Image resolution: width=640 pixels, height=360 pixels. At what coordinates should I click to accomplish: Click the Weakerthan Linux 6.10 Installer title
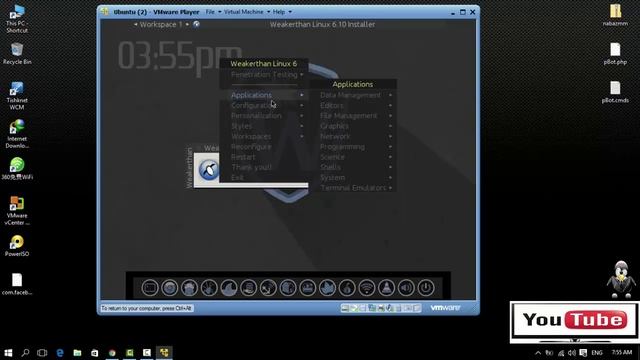point(322,24)
